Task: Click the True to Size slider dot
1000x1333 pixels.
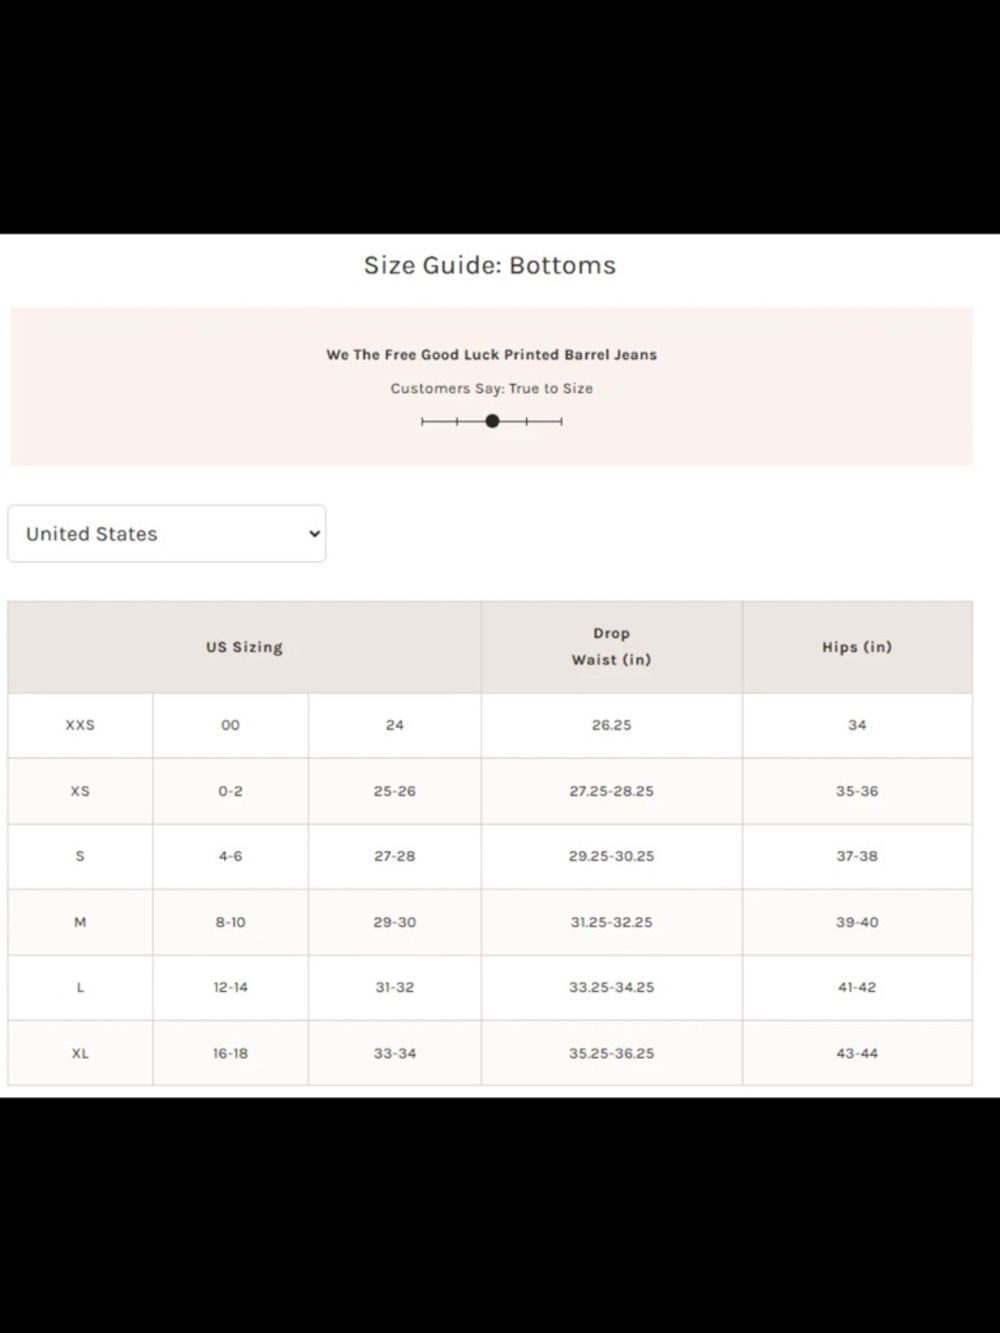Action: pos(492,421)
